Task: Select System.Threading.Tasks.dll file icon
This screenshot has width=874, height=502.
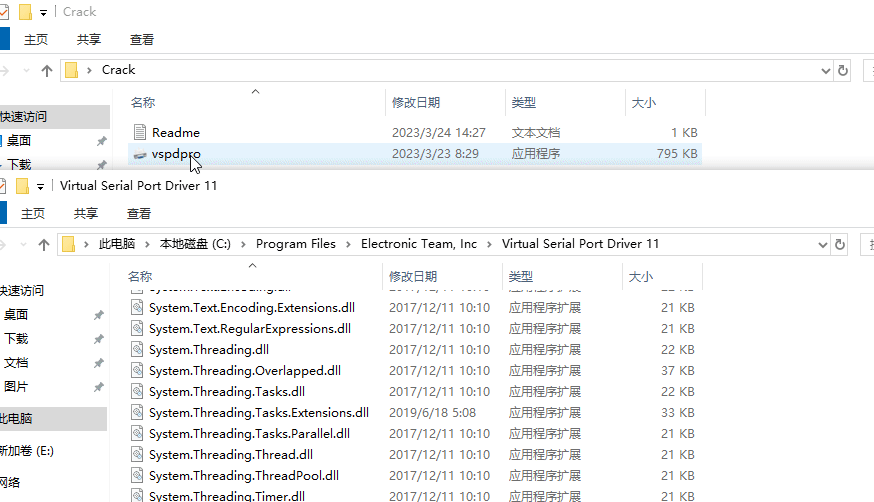Action: [137, 391]
